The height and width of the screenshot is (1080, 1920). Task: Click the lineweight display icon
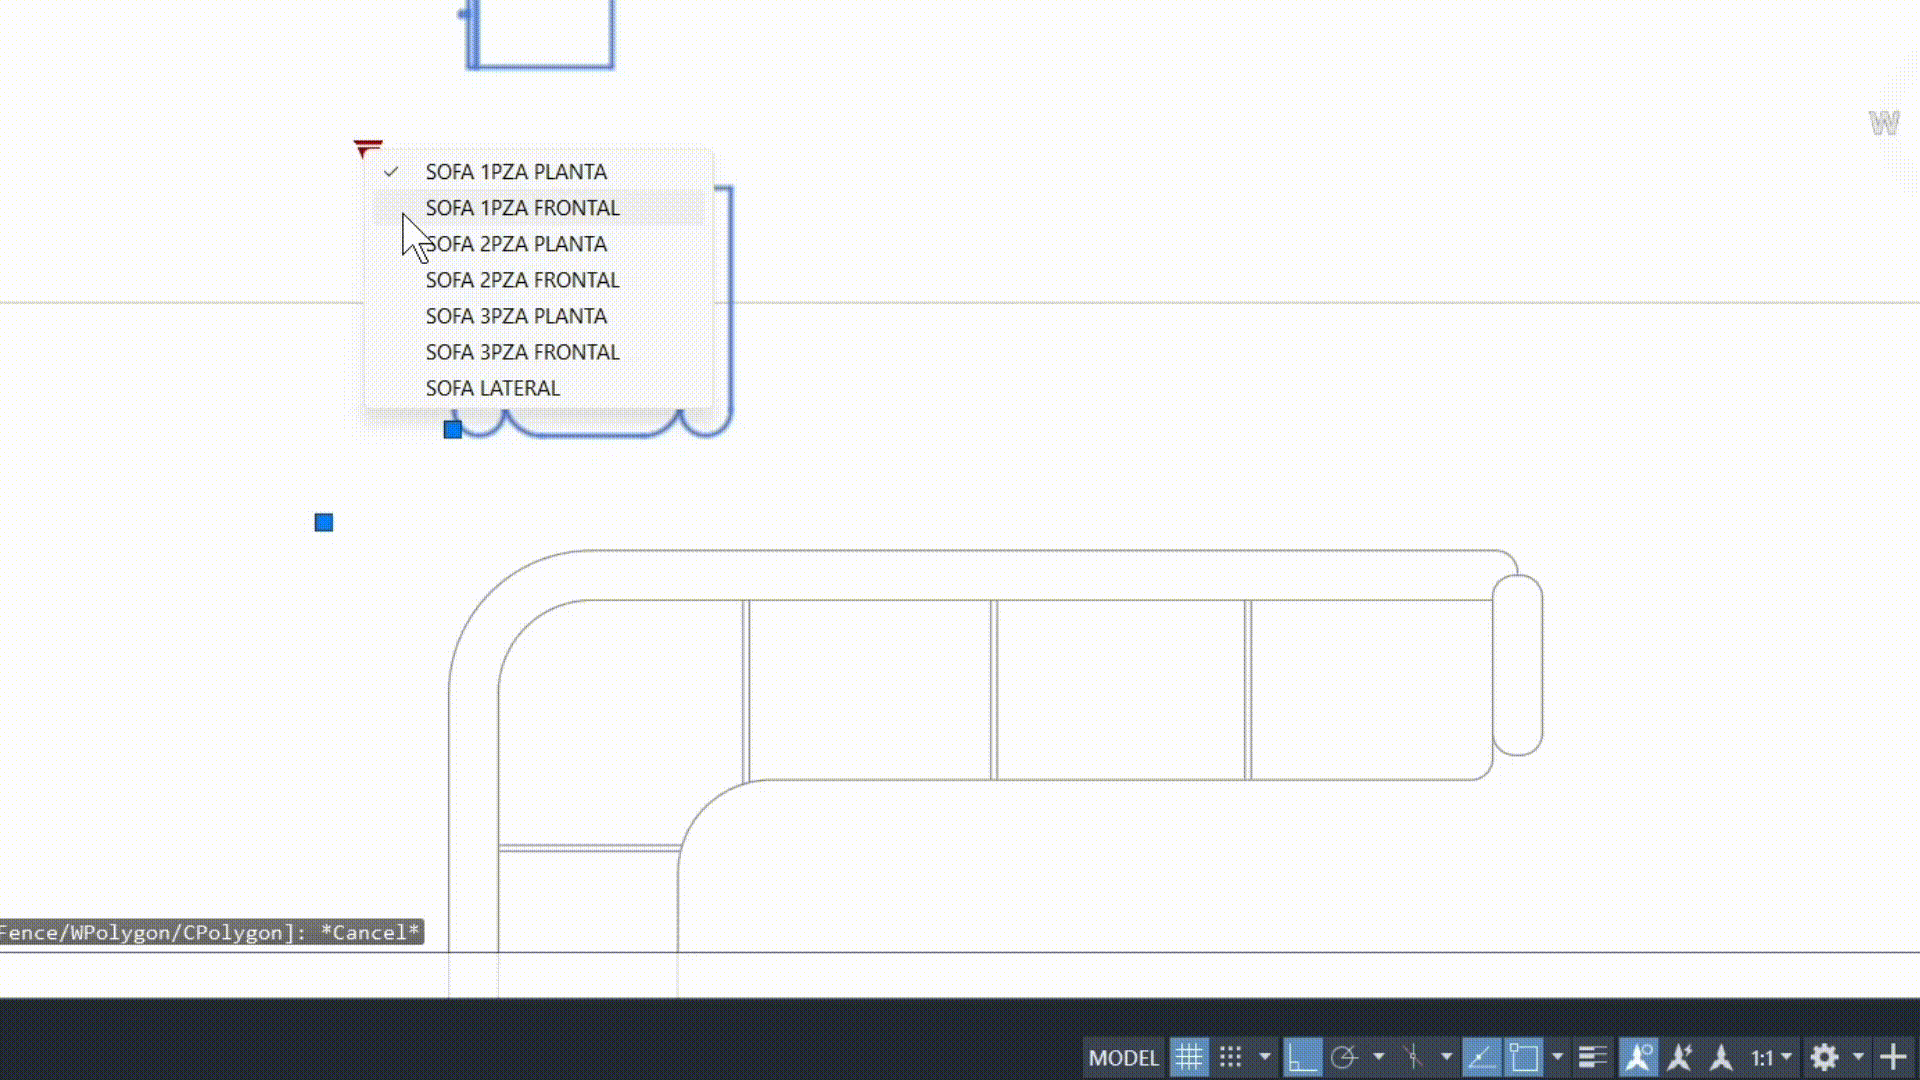(1592, 1057)
